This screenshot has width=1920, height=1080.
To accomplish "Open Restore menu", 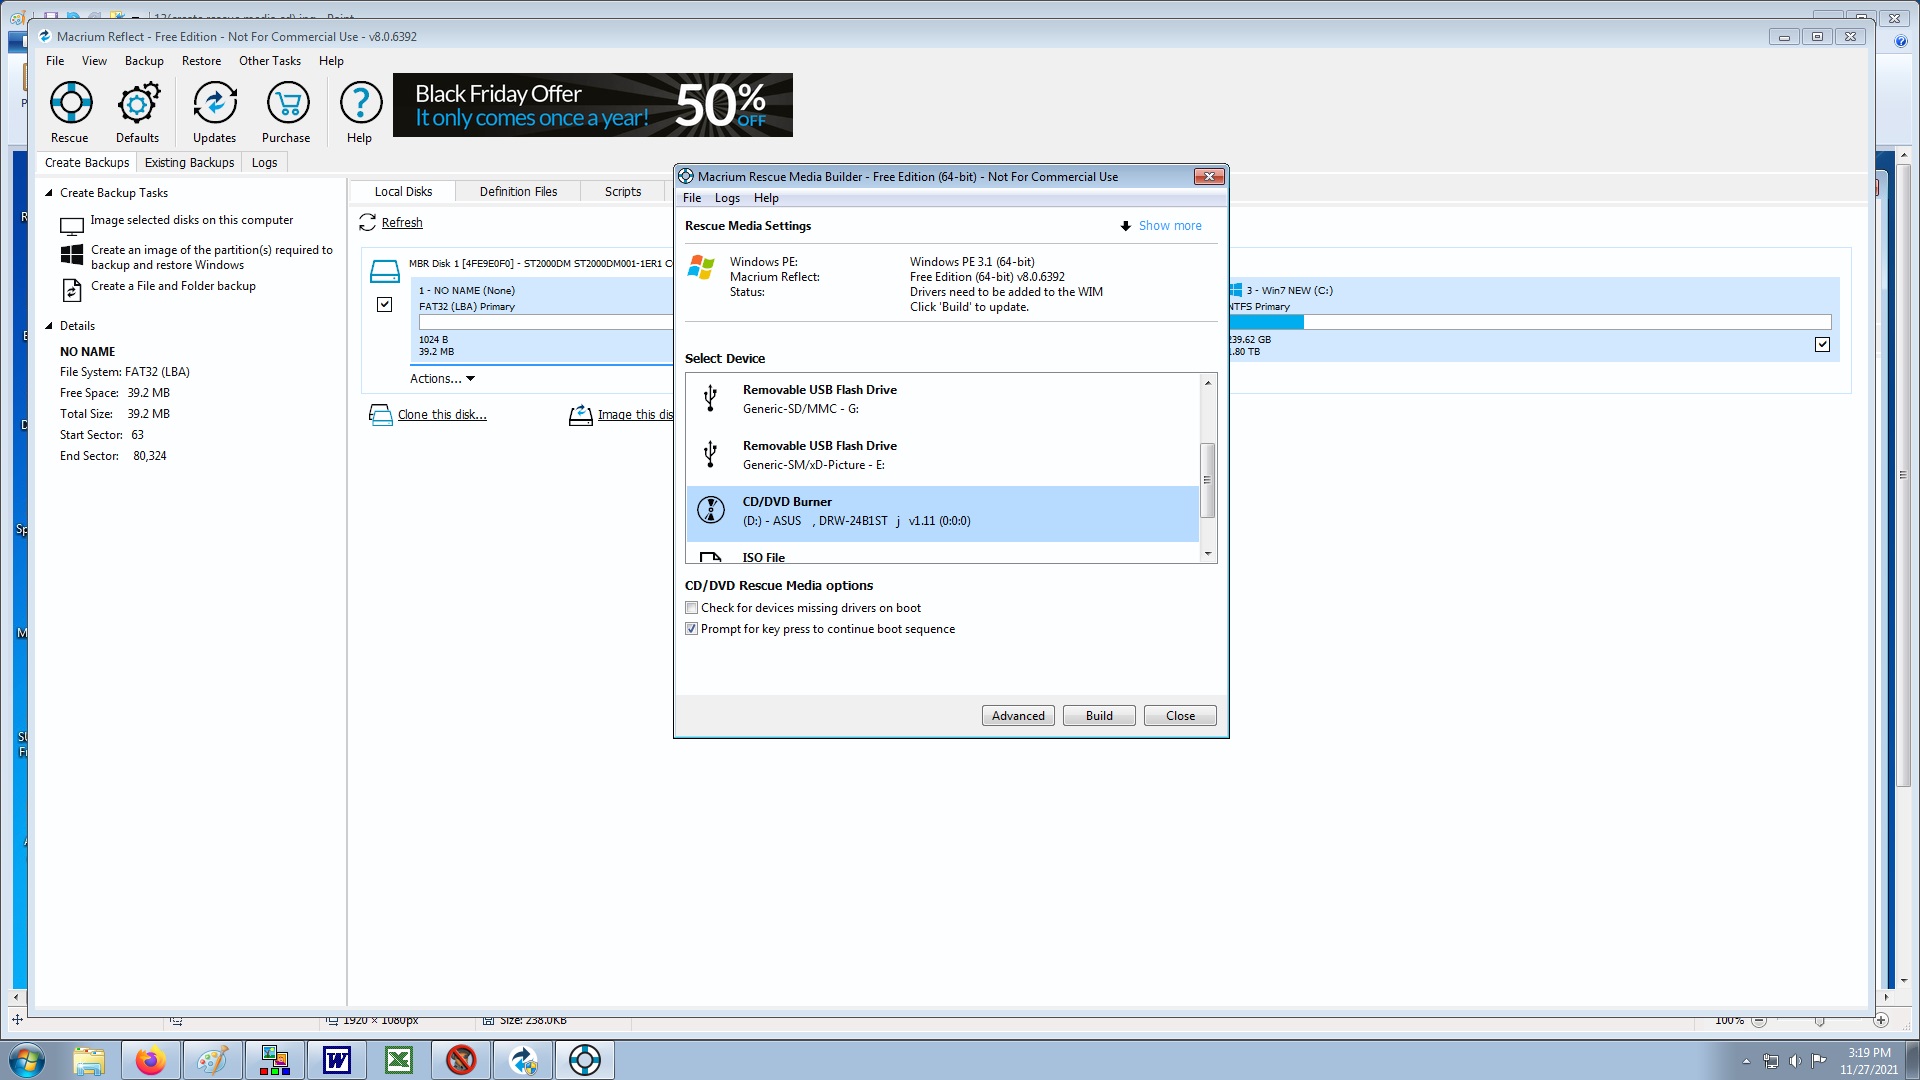I will click(x=201, y=61).
